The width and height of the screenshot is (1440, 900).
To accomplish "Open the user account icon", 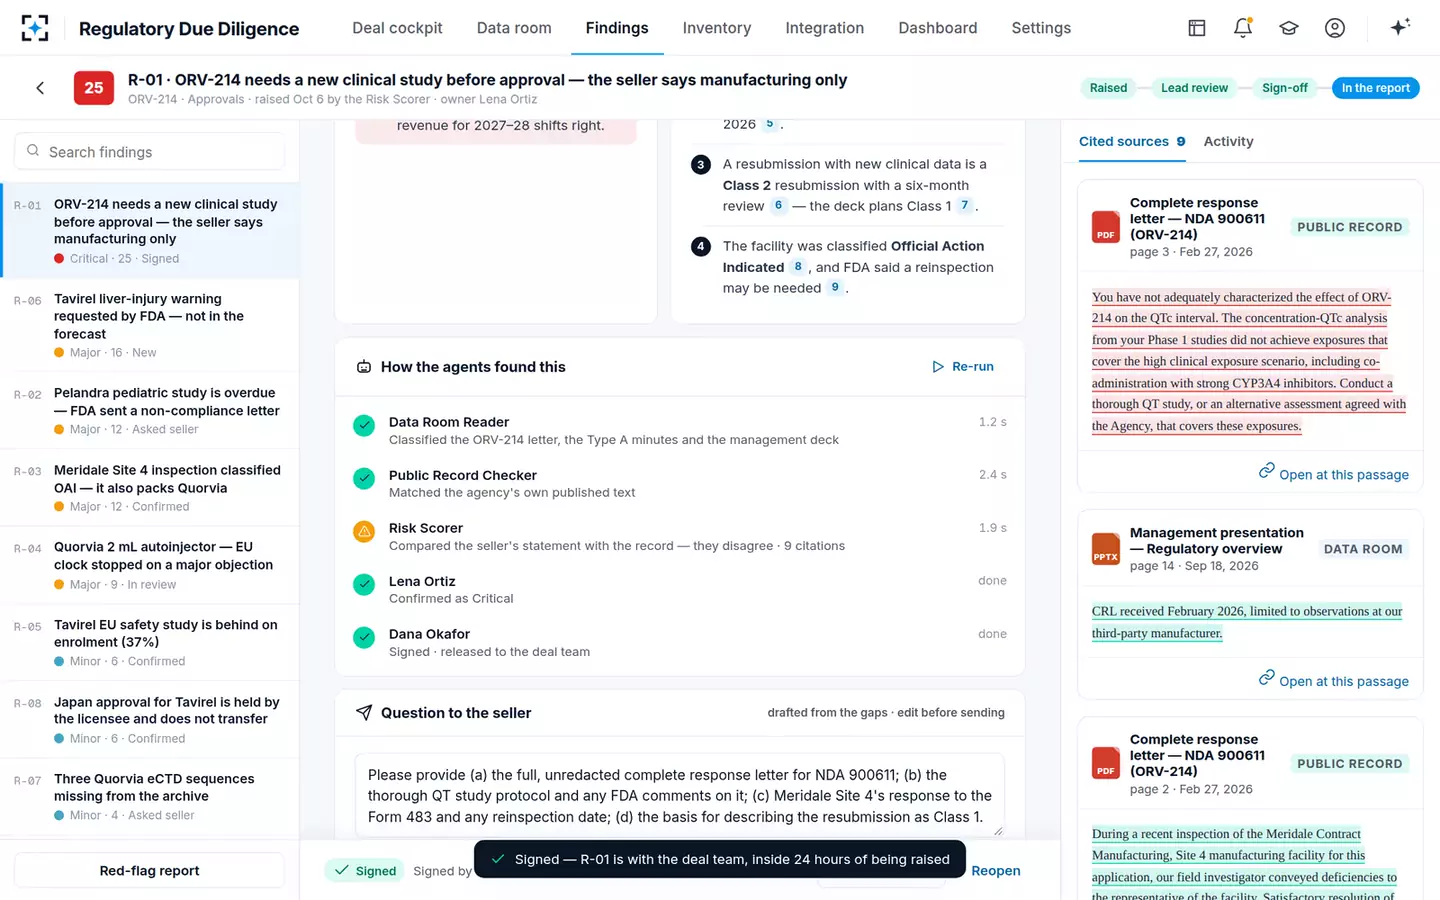I will coord(1335,28).
